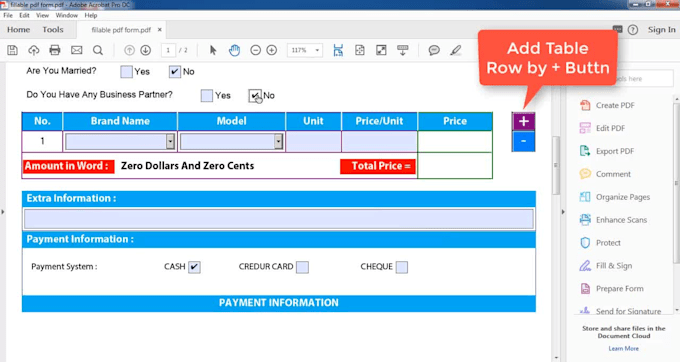Check the CHEQUE checkbox

pyautogui.click(x=402, y=267)
